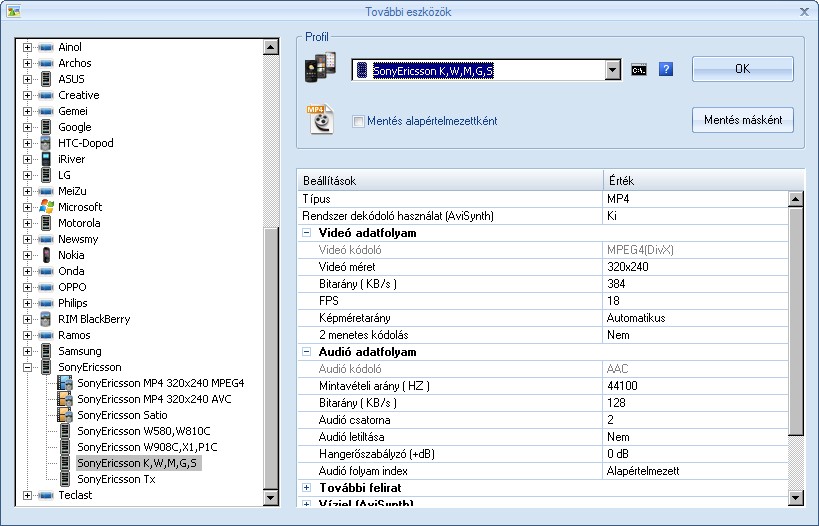819x526 pixels.
Task: Click the OK button
Action: [x=743, y=69]
